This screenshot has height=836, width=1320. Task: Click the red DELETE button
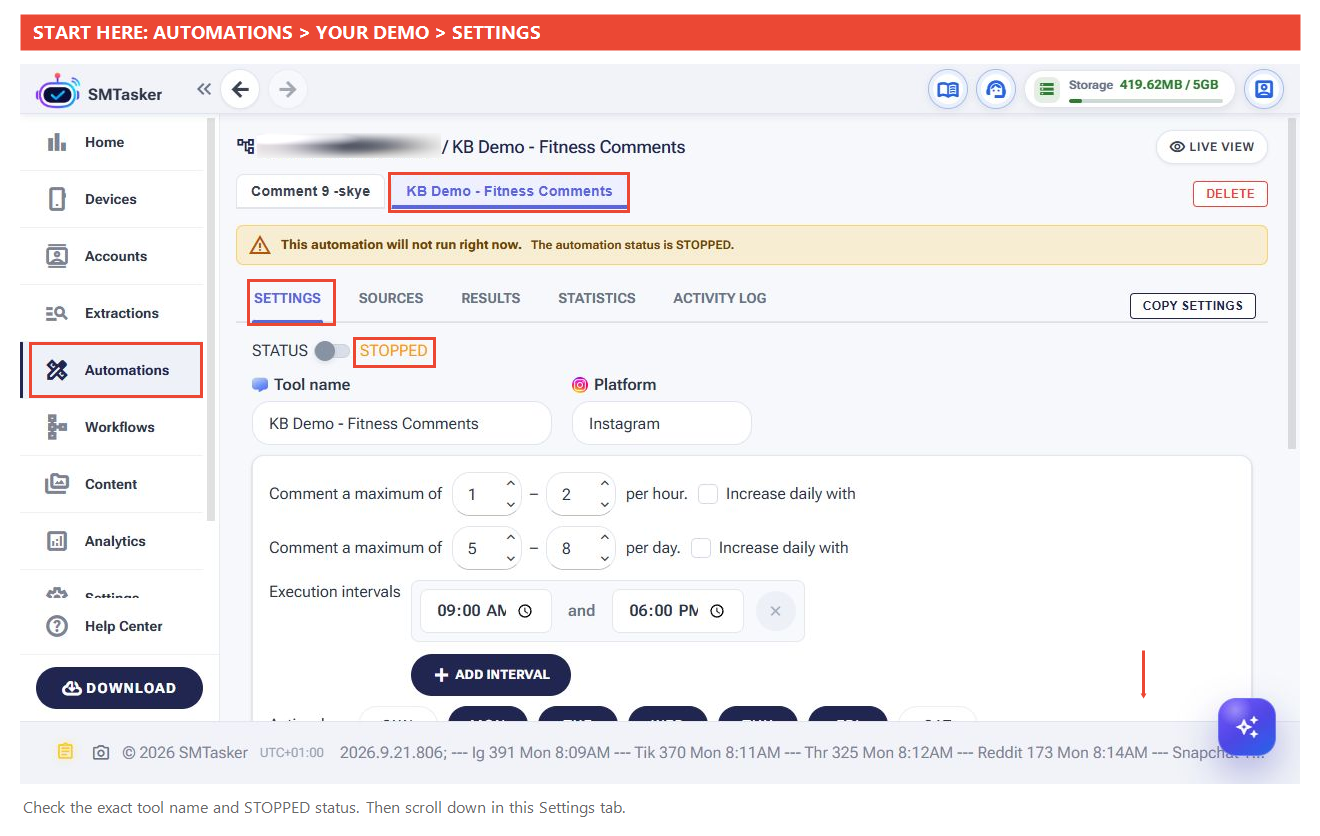point(1230,194)
